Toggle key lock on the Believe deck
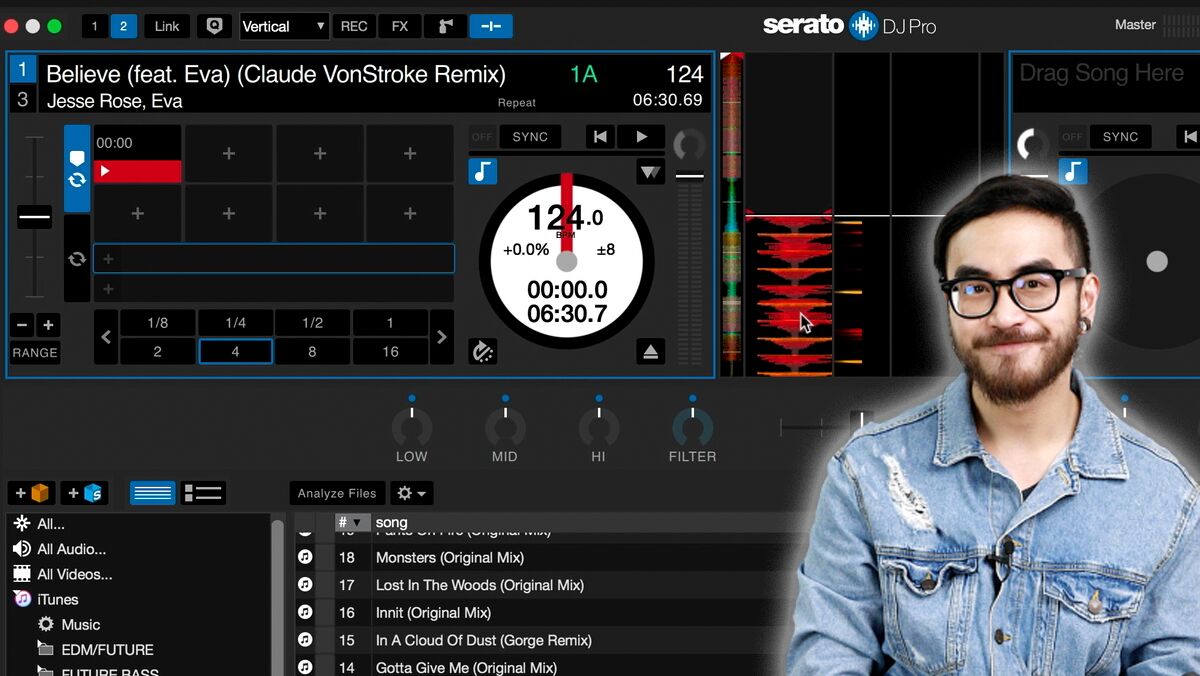The height and width of the screenshot is (676, 1200). pos(483,171)
